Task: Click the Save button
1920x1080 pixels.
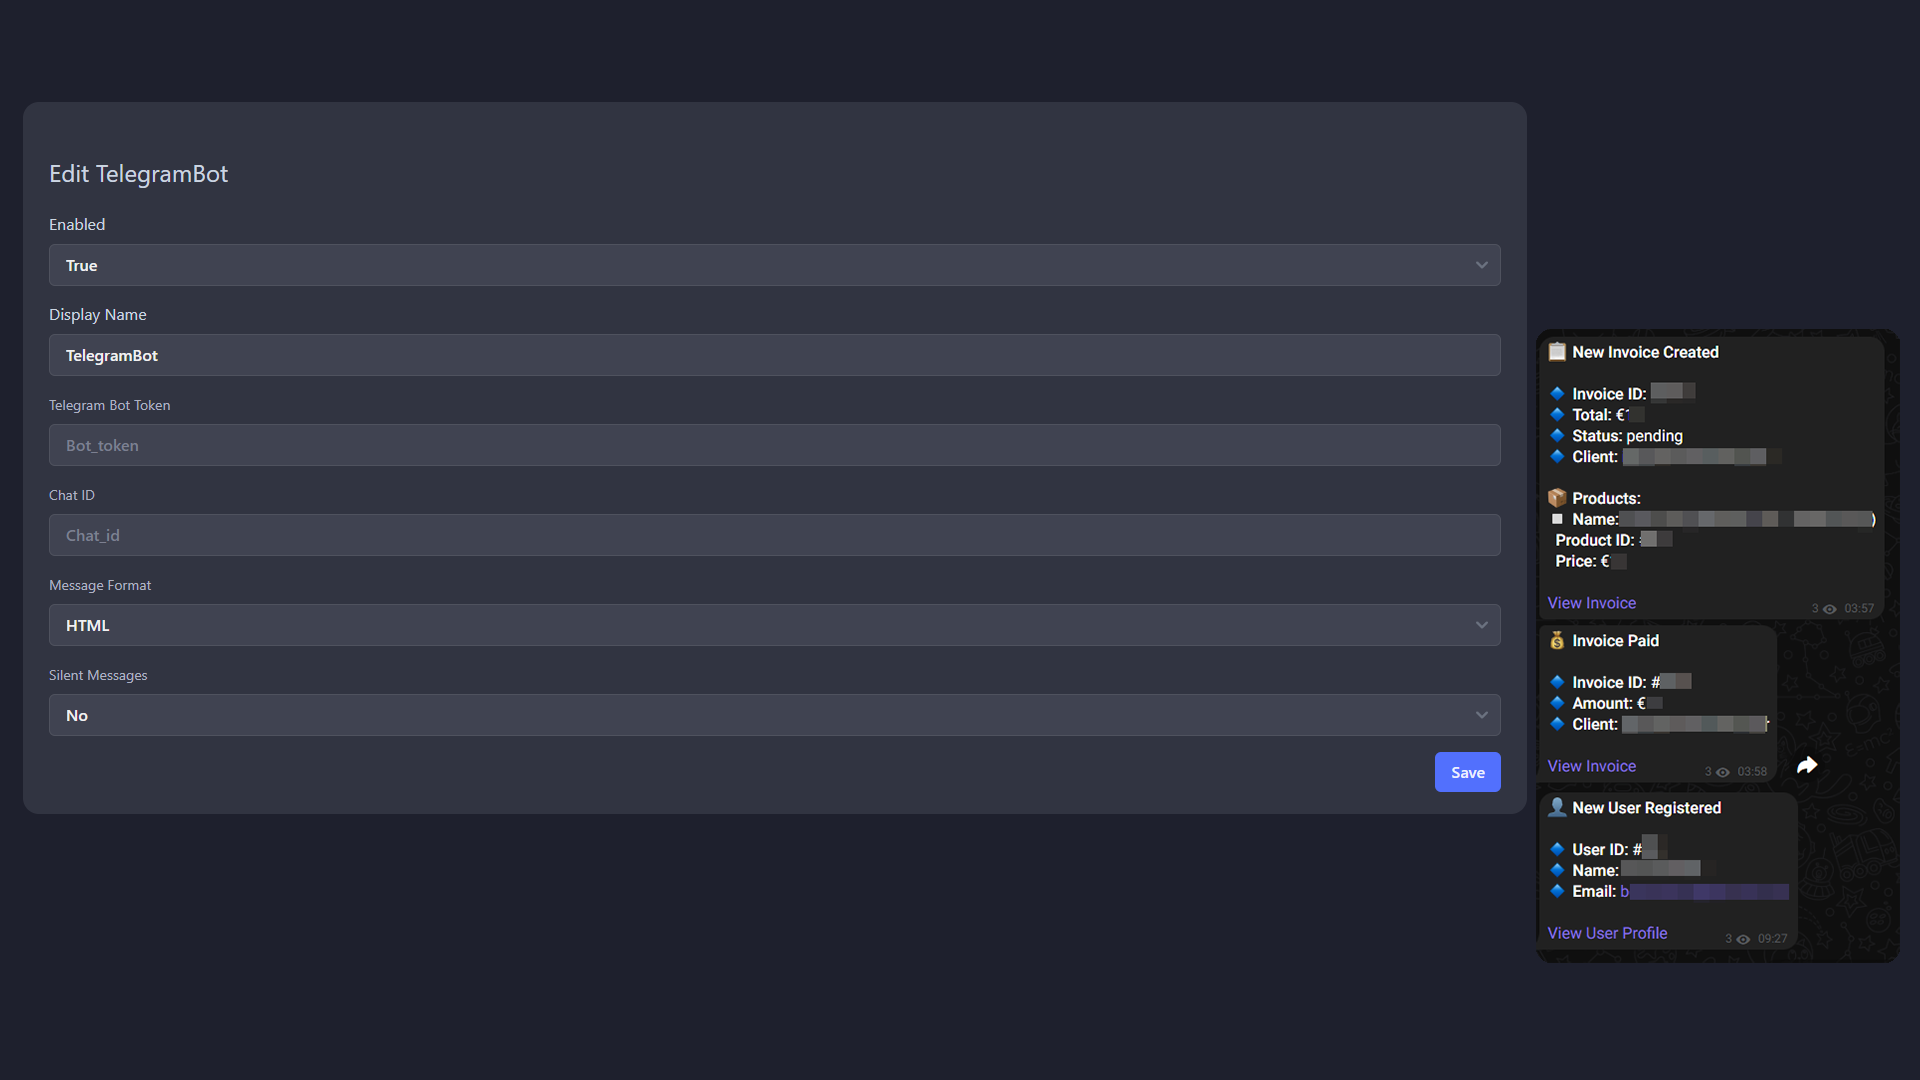Action: pyautogui.click(x=1467, y=772)
